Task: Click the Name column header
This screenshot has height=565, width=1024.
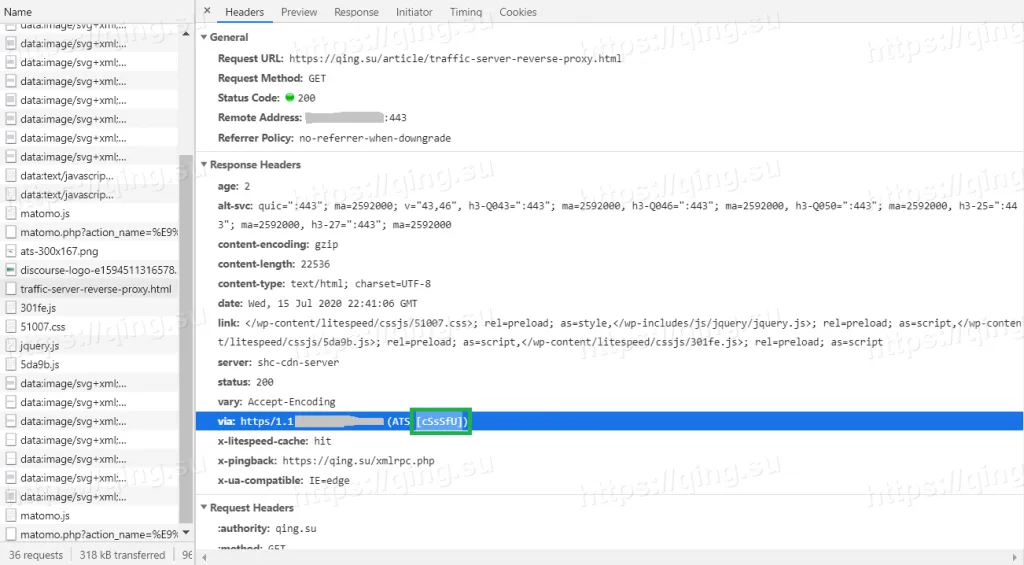Action: coord(18,12)
